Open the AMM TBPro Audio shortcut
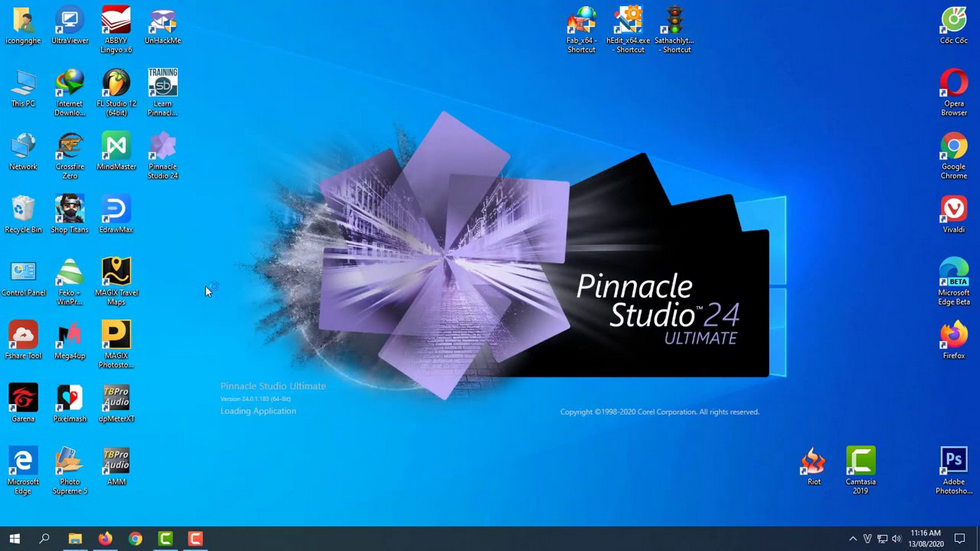980x551 pixels. point(116,467)
